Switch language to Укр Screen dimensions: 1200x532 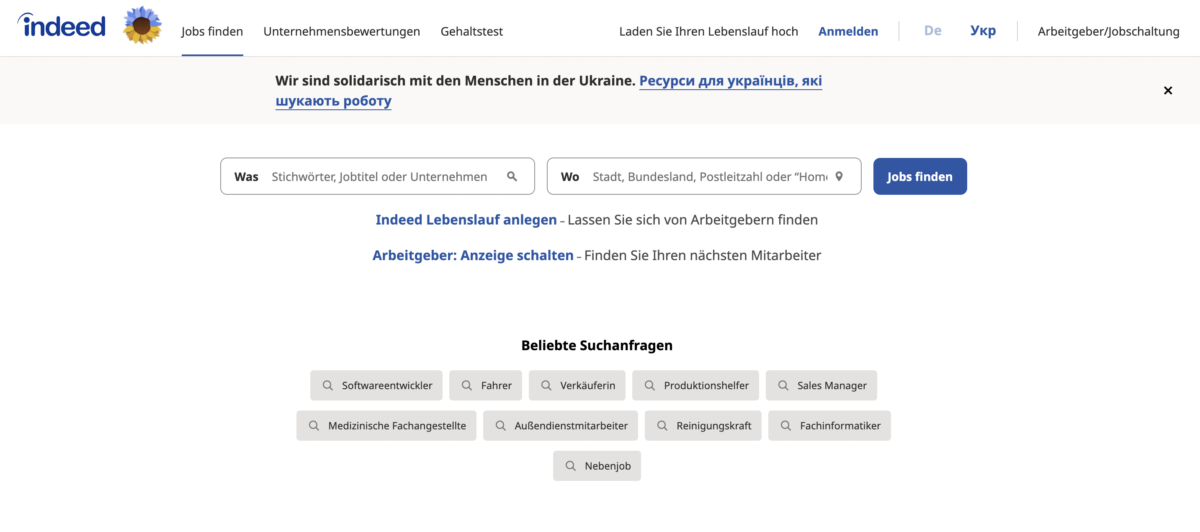coord(982,31)
